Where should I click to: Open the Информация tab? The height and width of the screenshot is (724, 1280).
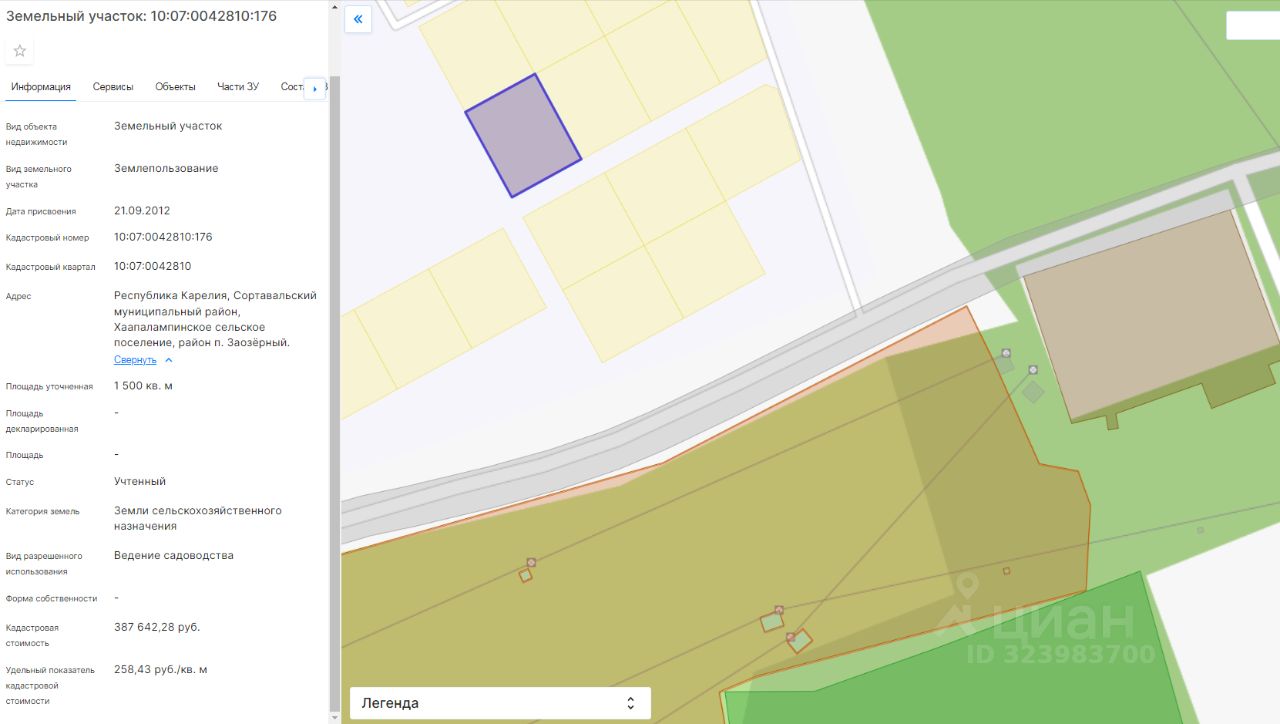(41, 87)
